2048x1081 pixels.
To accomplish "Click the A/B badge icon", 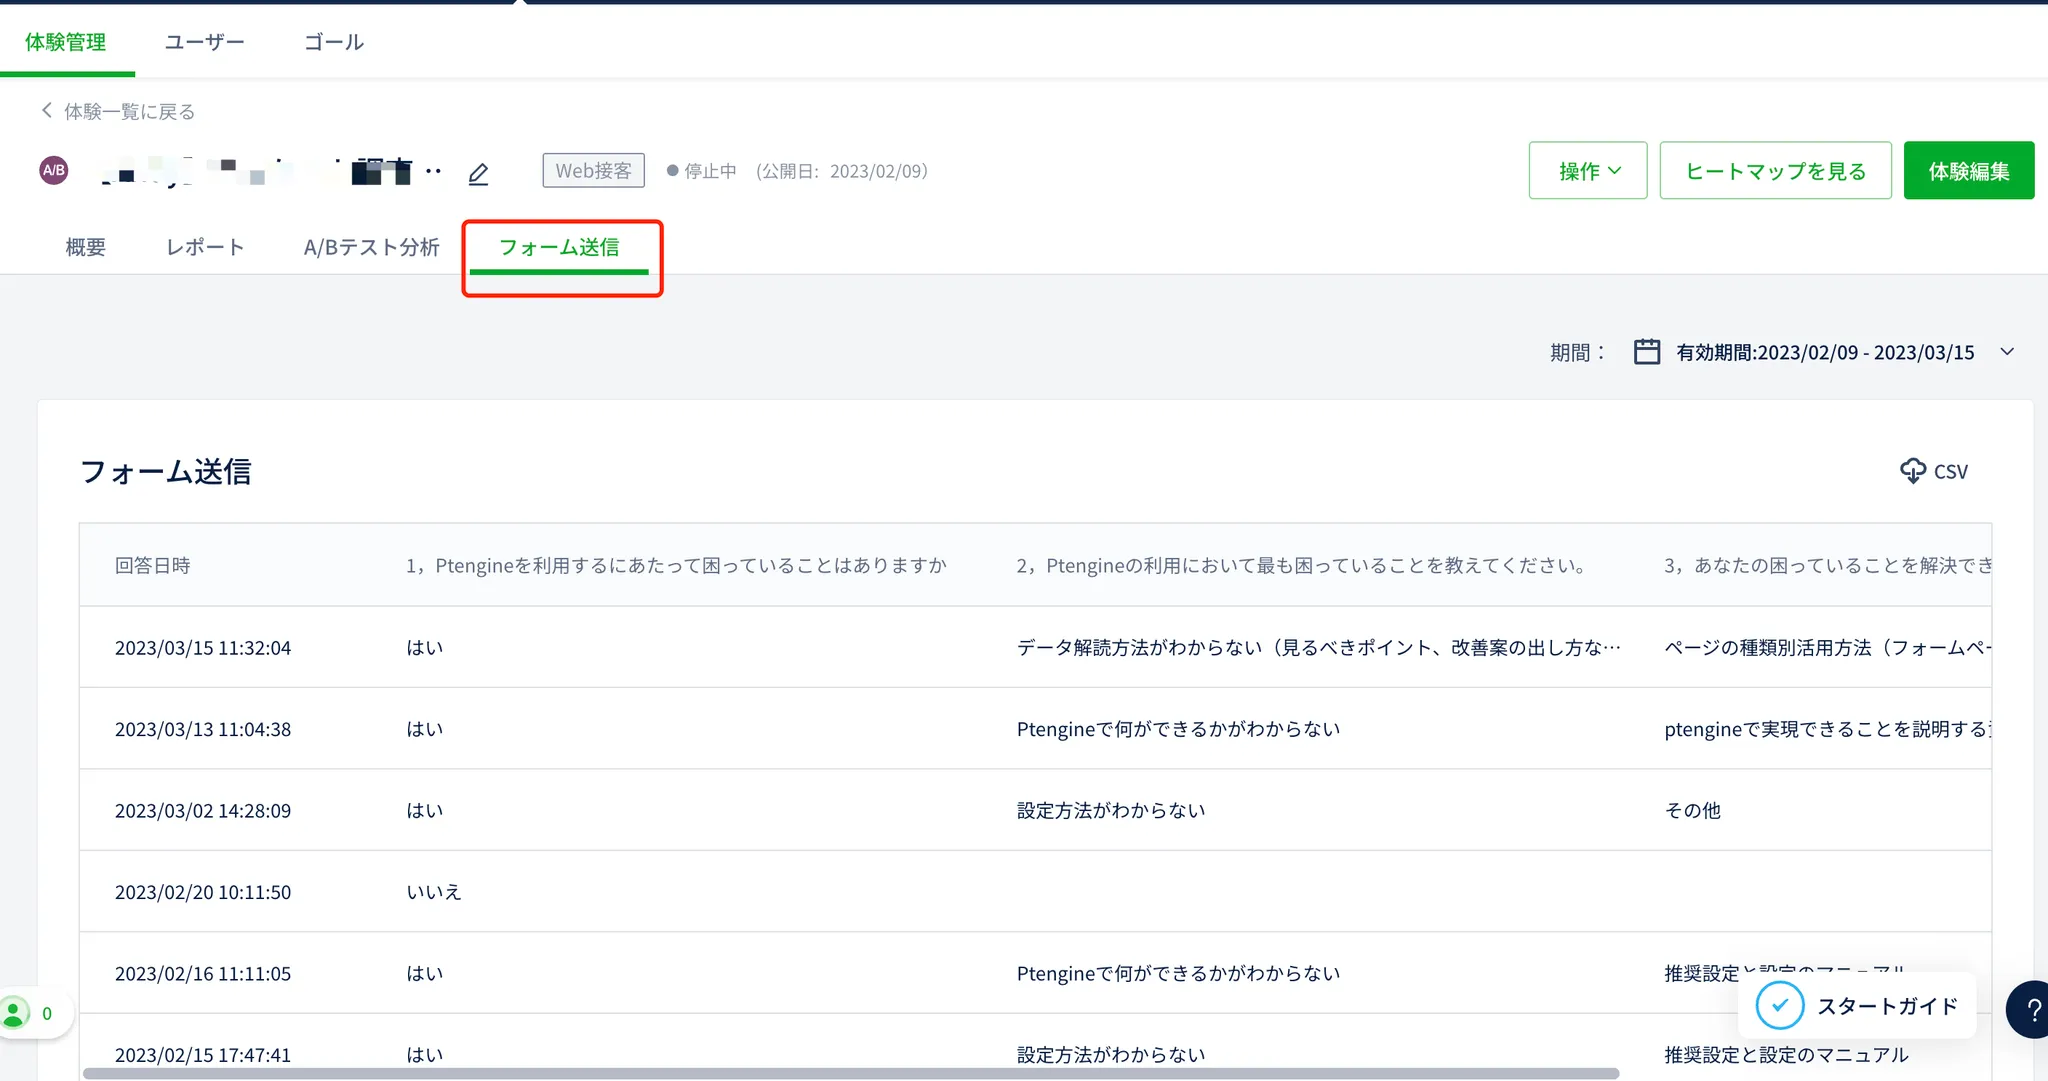I will (x=54, y=170).
